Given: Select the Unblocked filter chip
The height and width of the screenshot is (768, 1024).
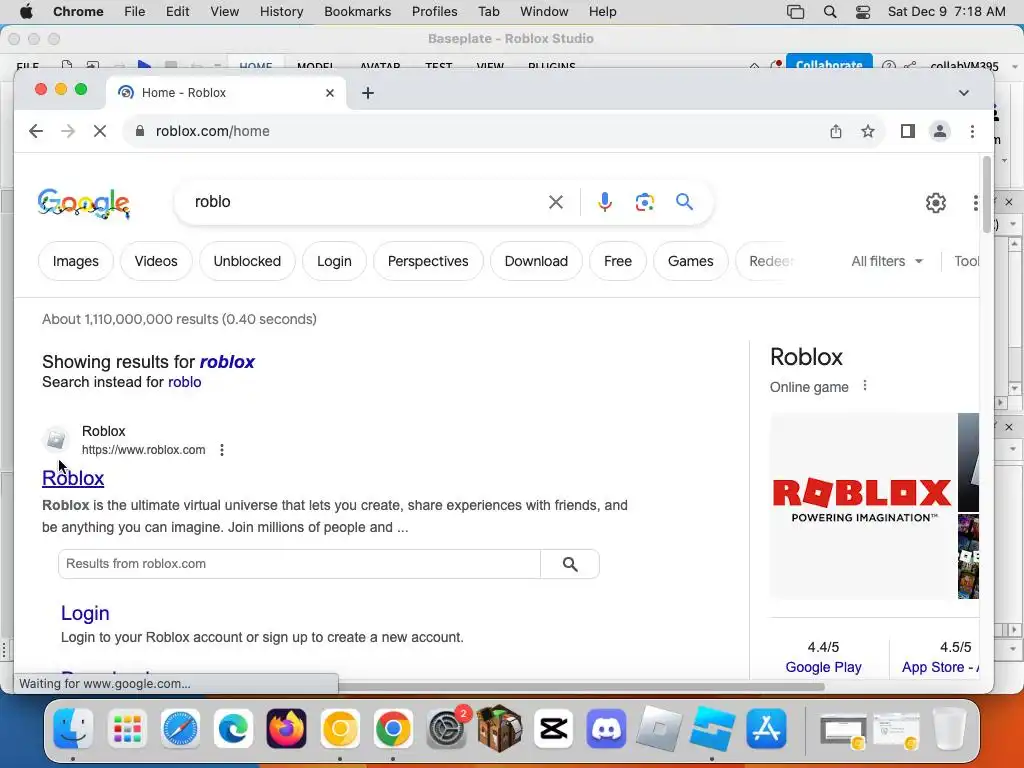Looking at the screenshot, I should 247,261.
